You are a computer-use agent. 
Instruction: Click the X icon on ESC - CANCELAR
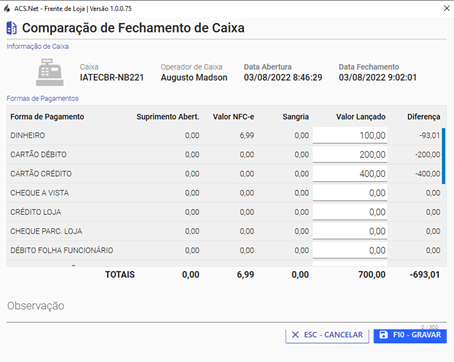coord(295,335)
